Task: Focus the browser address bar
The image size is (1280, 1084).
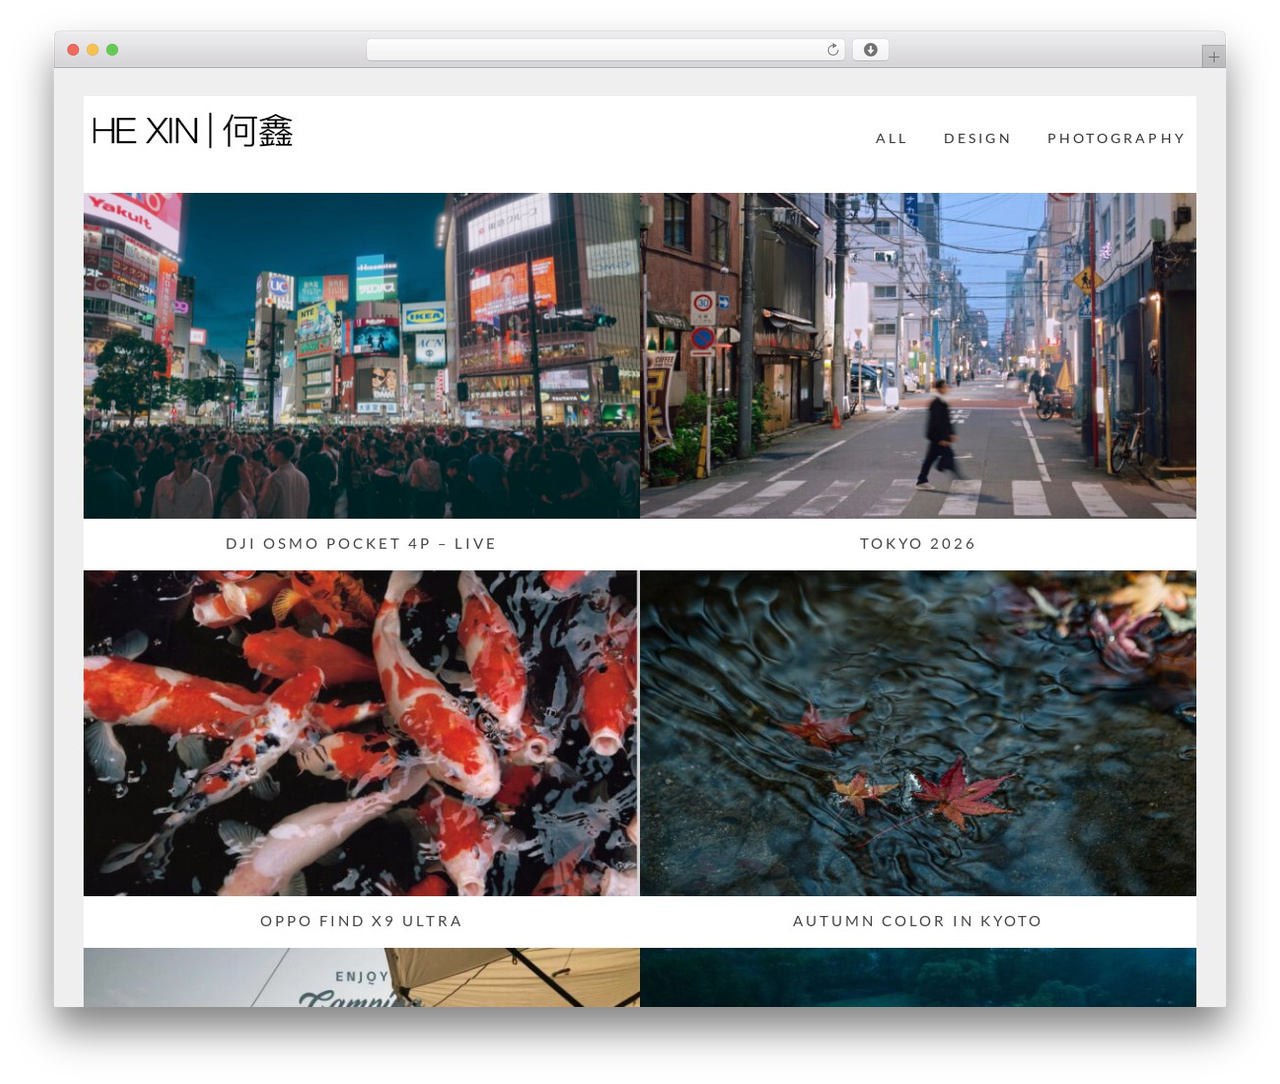Action: 605,50
